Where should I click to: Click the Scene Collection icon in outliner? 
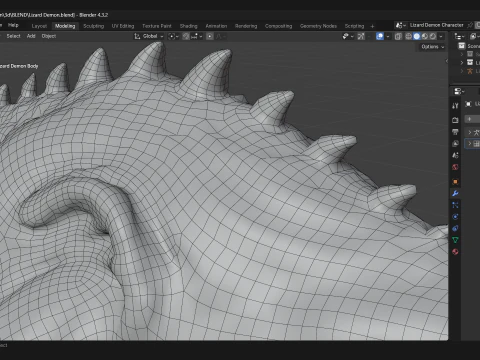(462, 46)
